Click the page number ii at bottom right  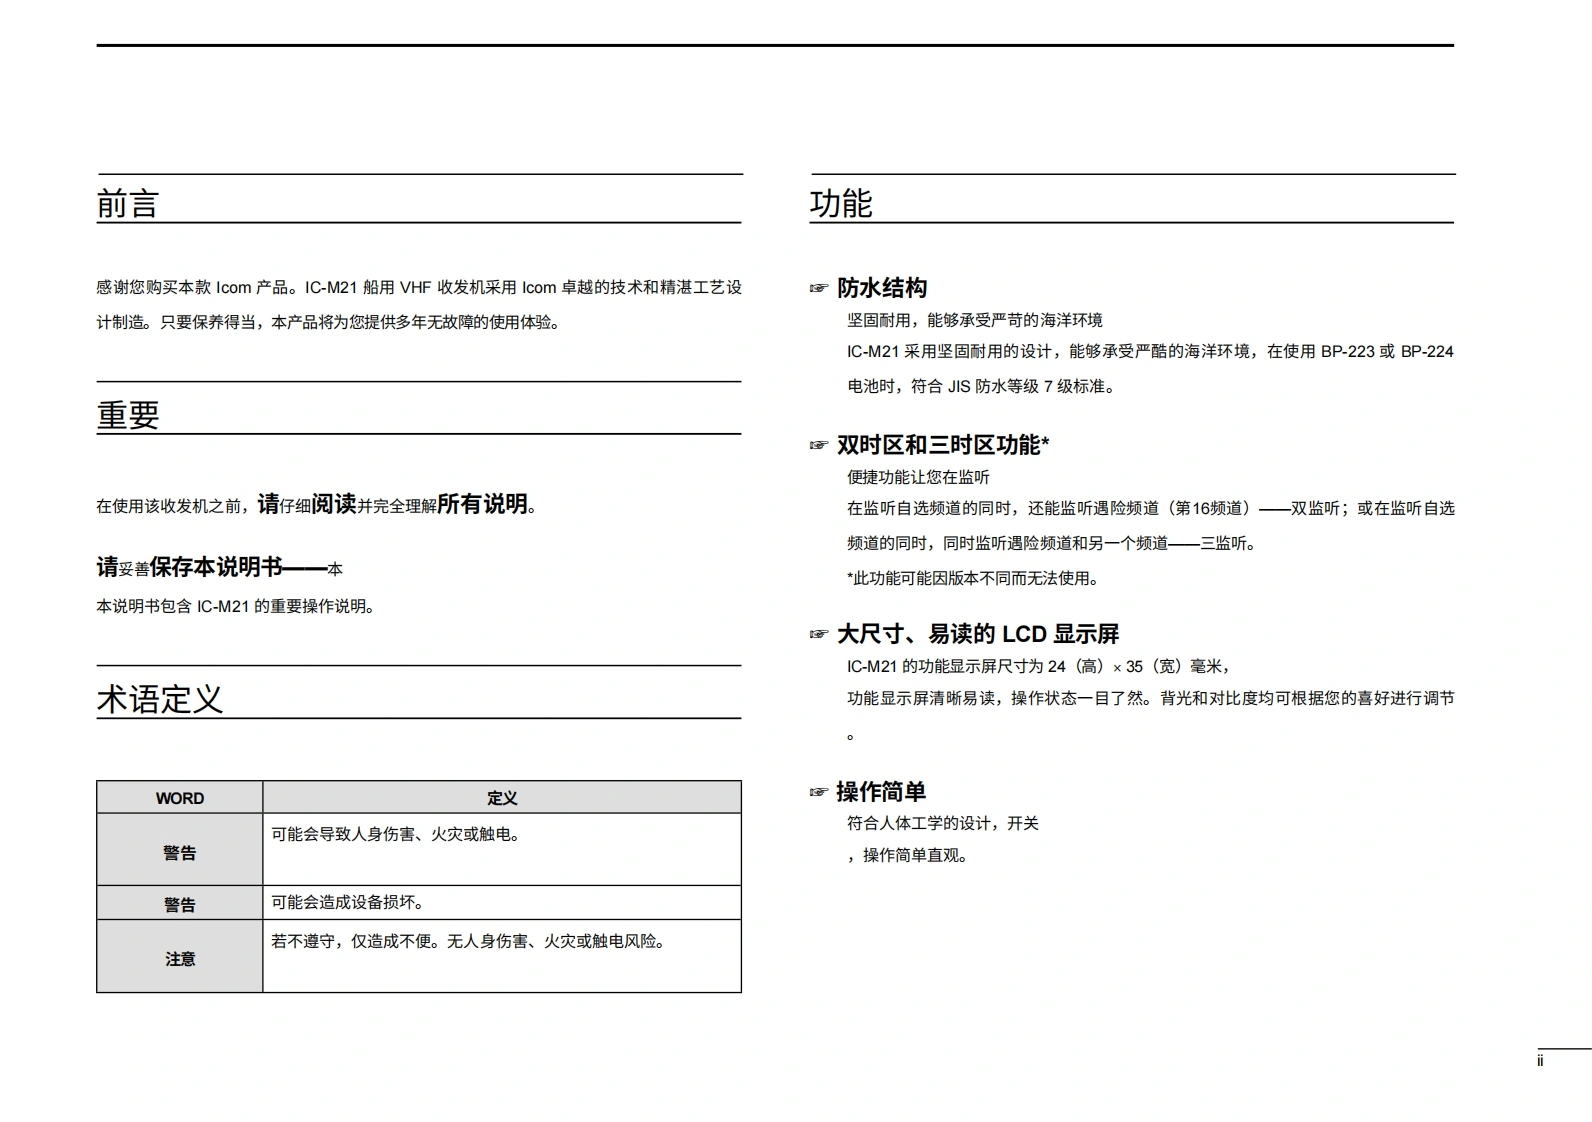pyautogui.click(x=1540, y=1061)
